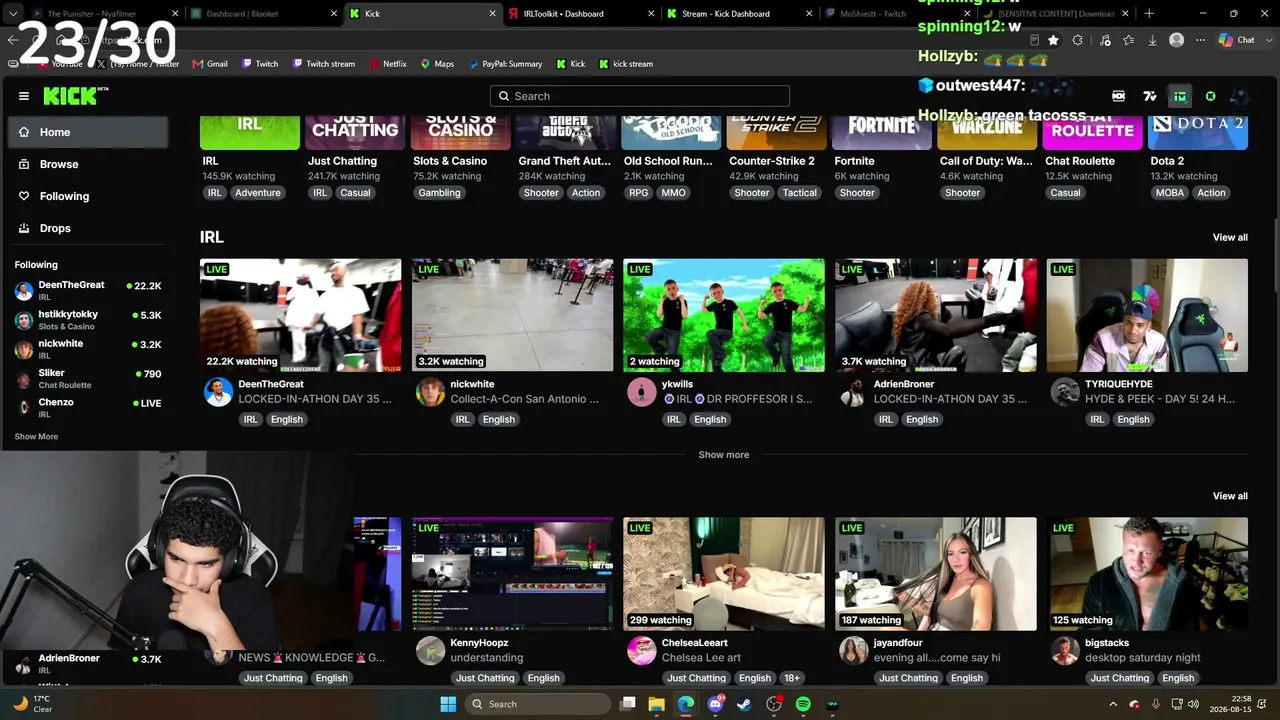
Task: Open the Slots & Casino category
Action: click(x=461, y=133)
